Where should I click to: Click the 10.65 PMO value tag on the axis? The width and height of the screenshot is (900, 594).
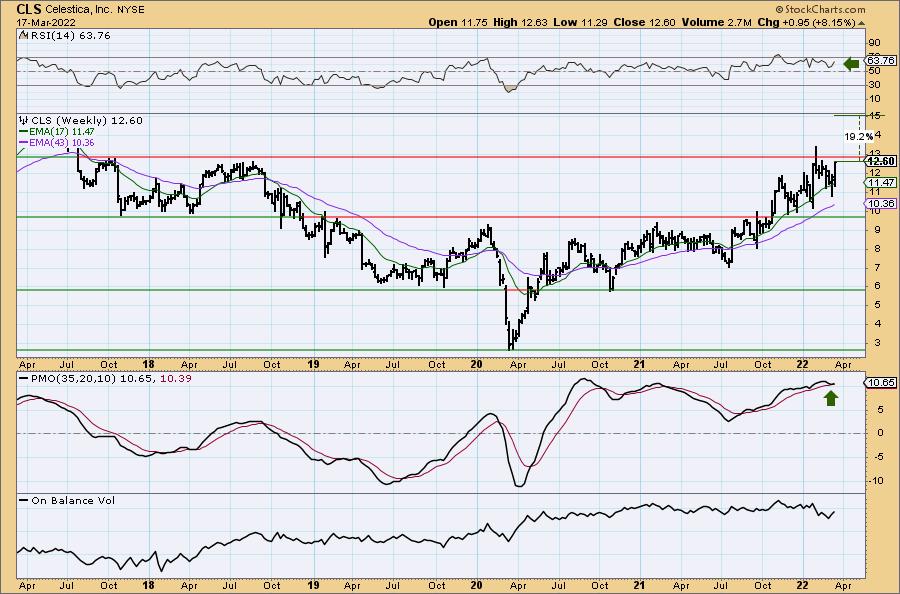pyautogui.click(x=881, y=383)
